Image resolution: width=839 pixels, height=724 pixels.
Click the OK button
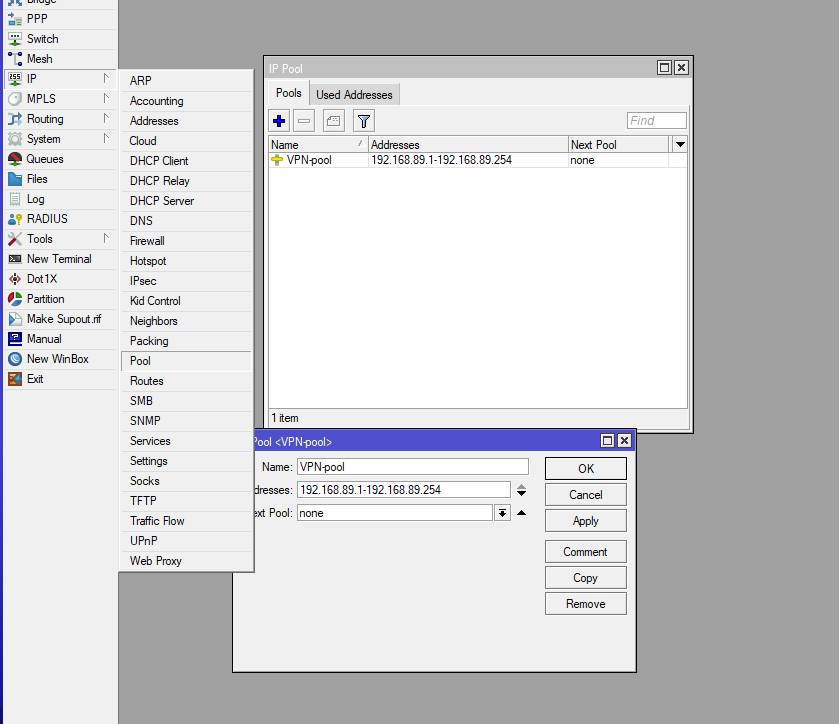(x=586, y=469)
